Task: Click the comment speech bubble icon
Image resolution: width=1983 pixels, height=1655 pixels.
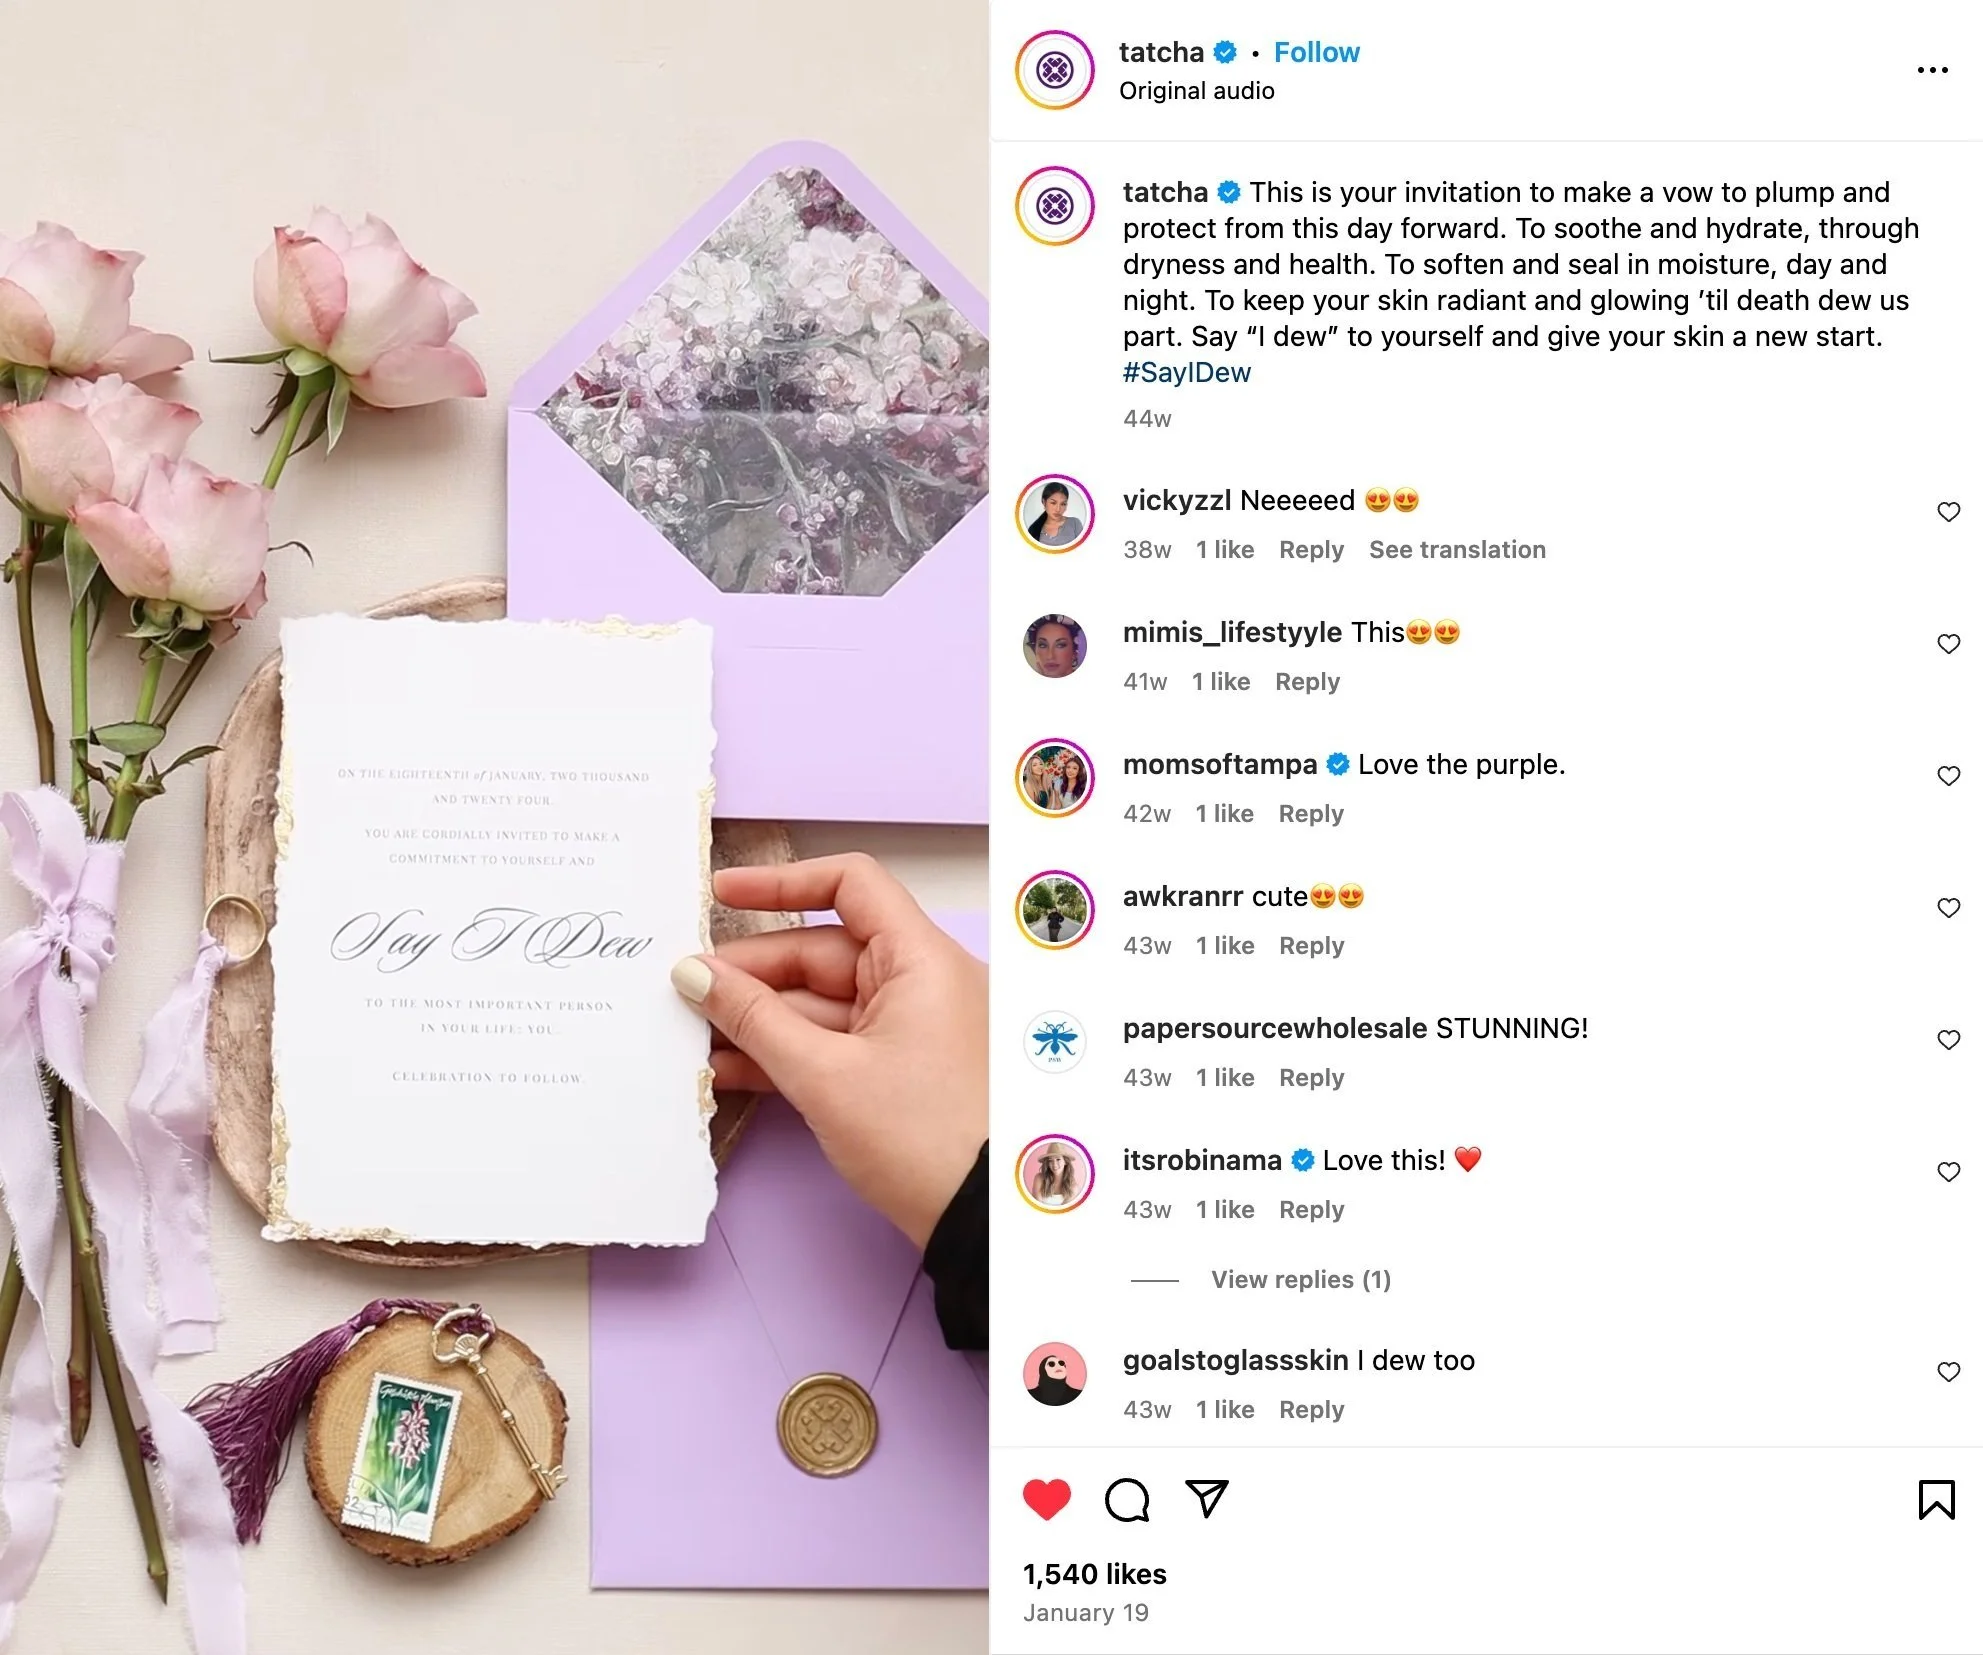Action: (1127, 1500)
